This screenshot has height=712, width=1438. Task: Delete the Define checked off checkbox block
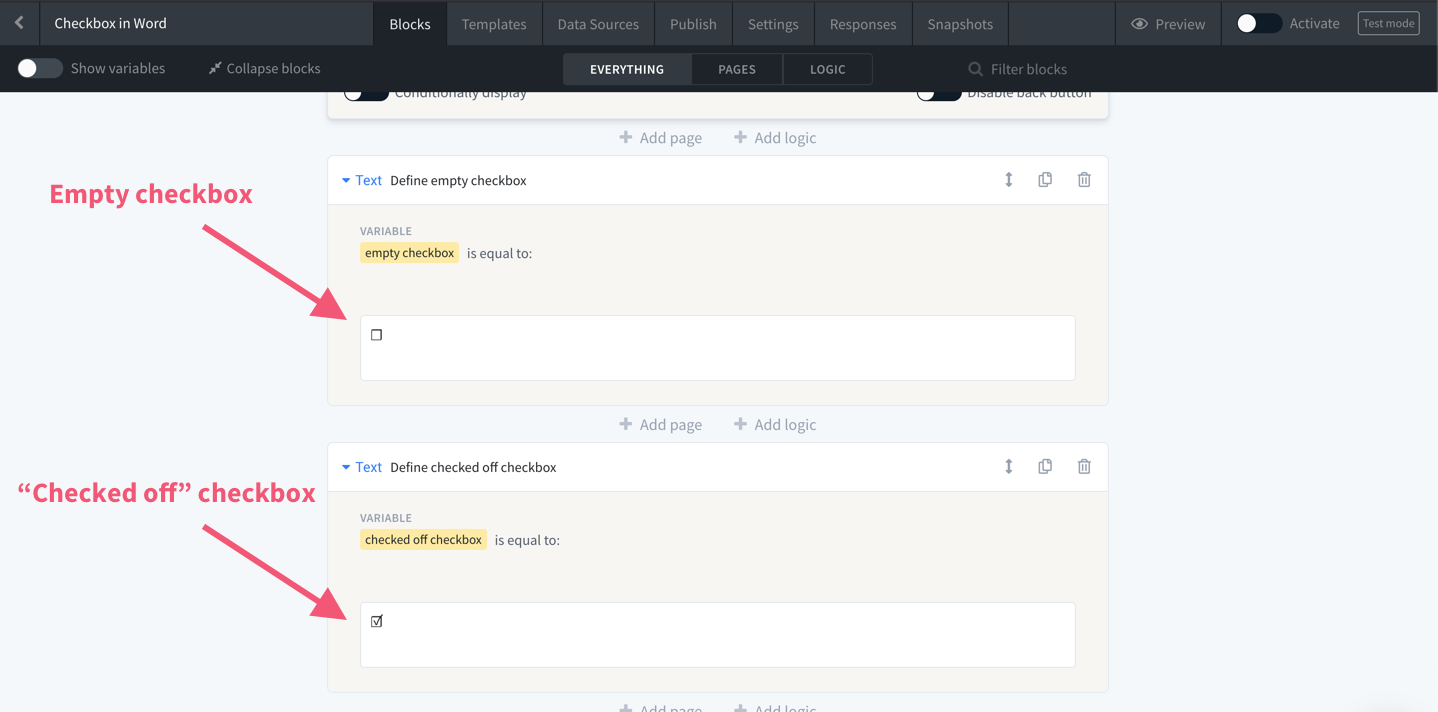point(1084,467)
